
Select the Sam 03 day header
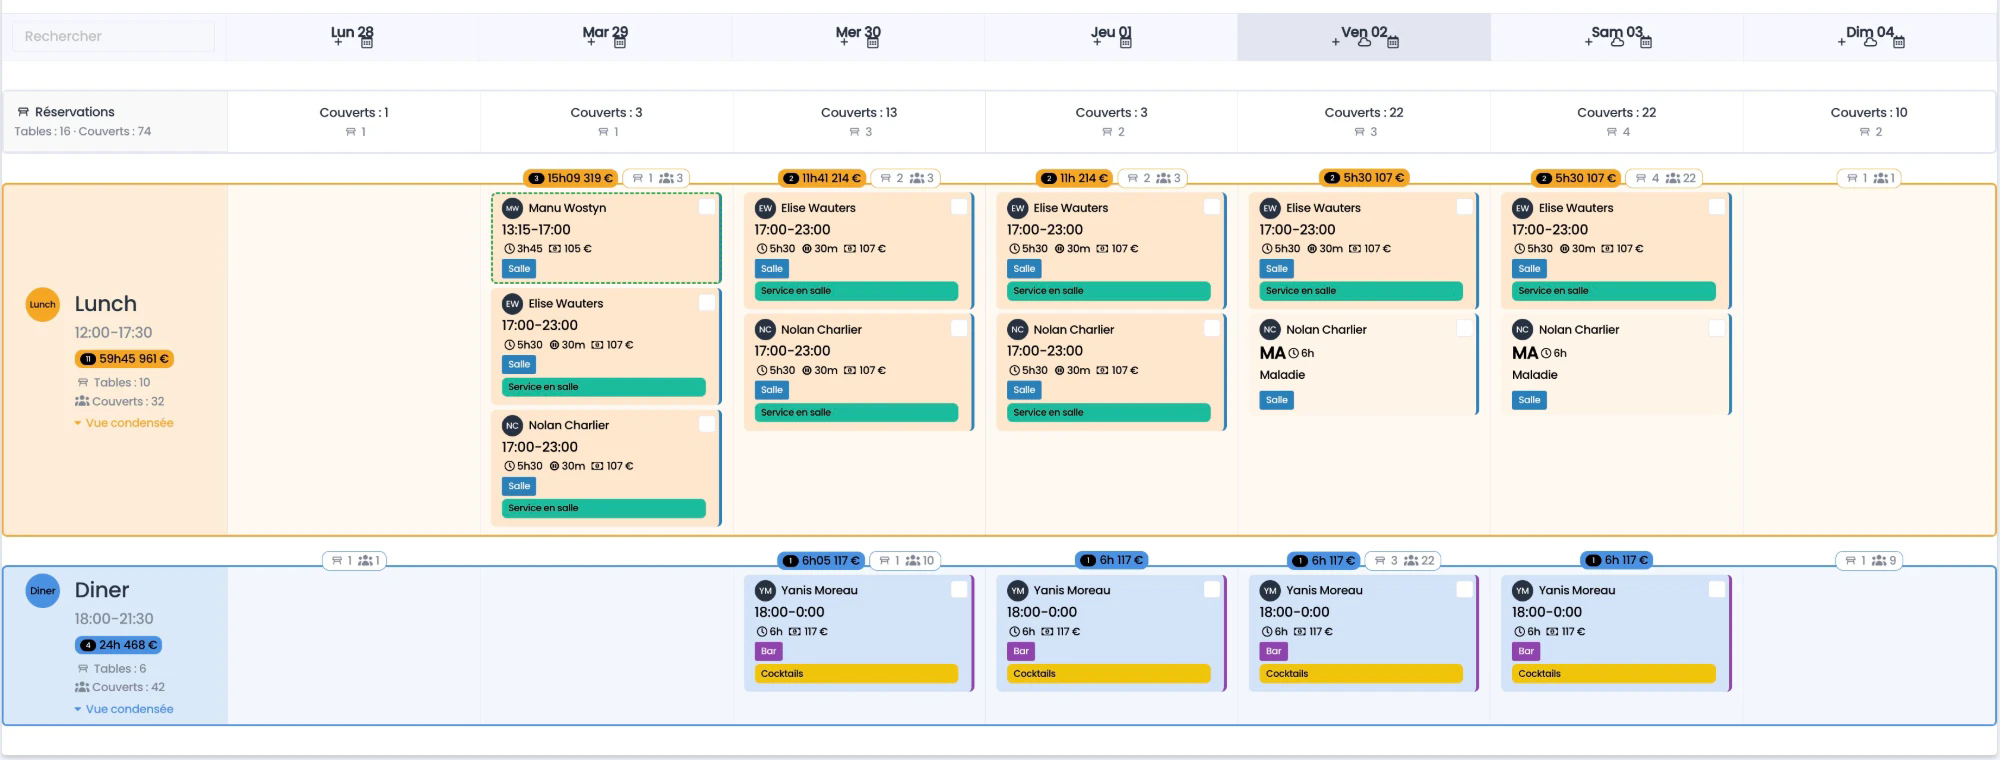(x=1617, y=37)
